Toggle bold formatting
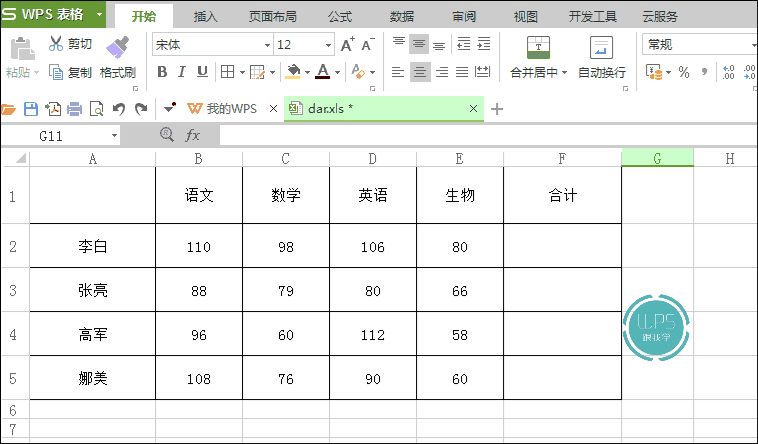758x444 pixels. [162, 73]
